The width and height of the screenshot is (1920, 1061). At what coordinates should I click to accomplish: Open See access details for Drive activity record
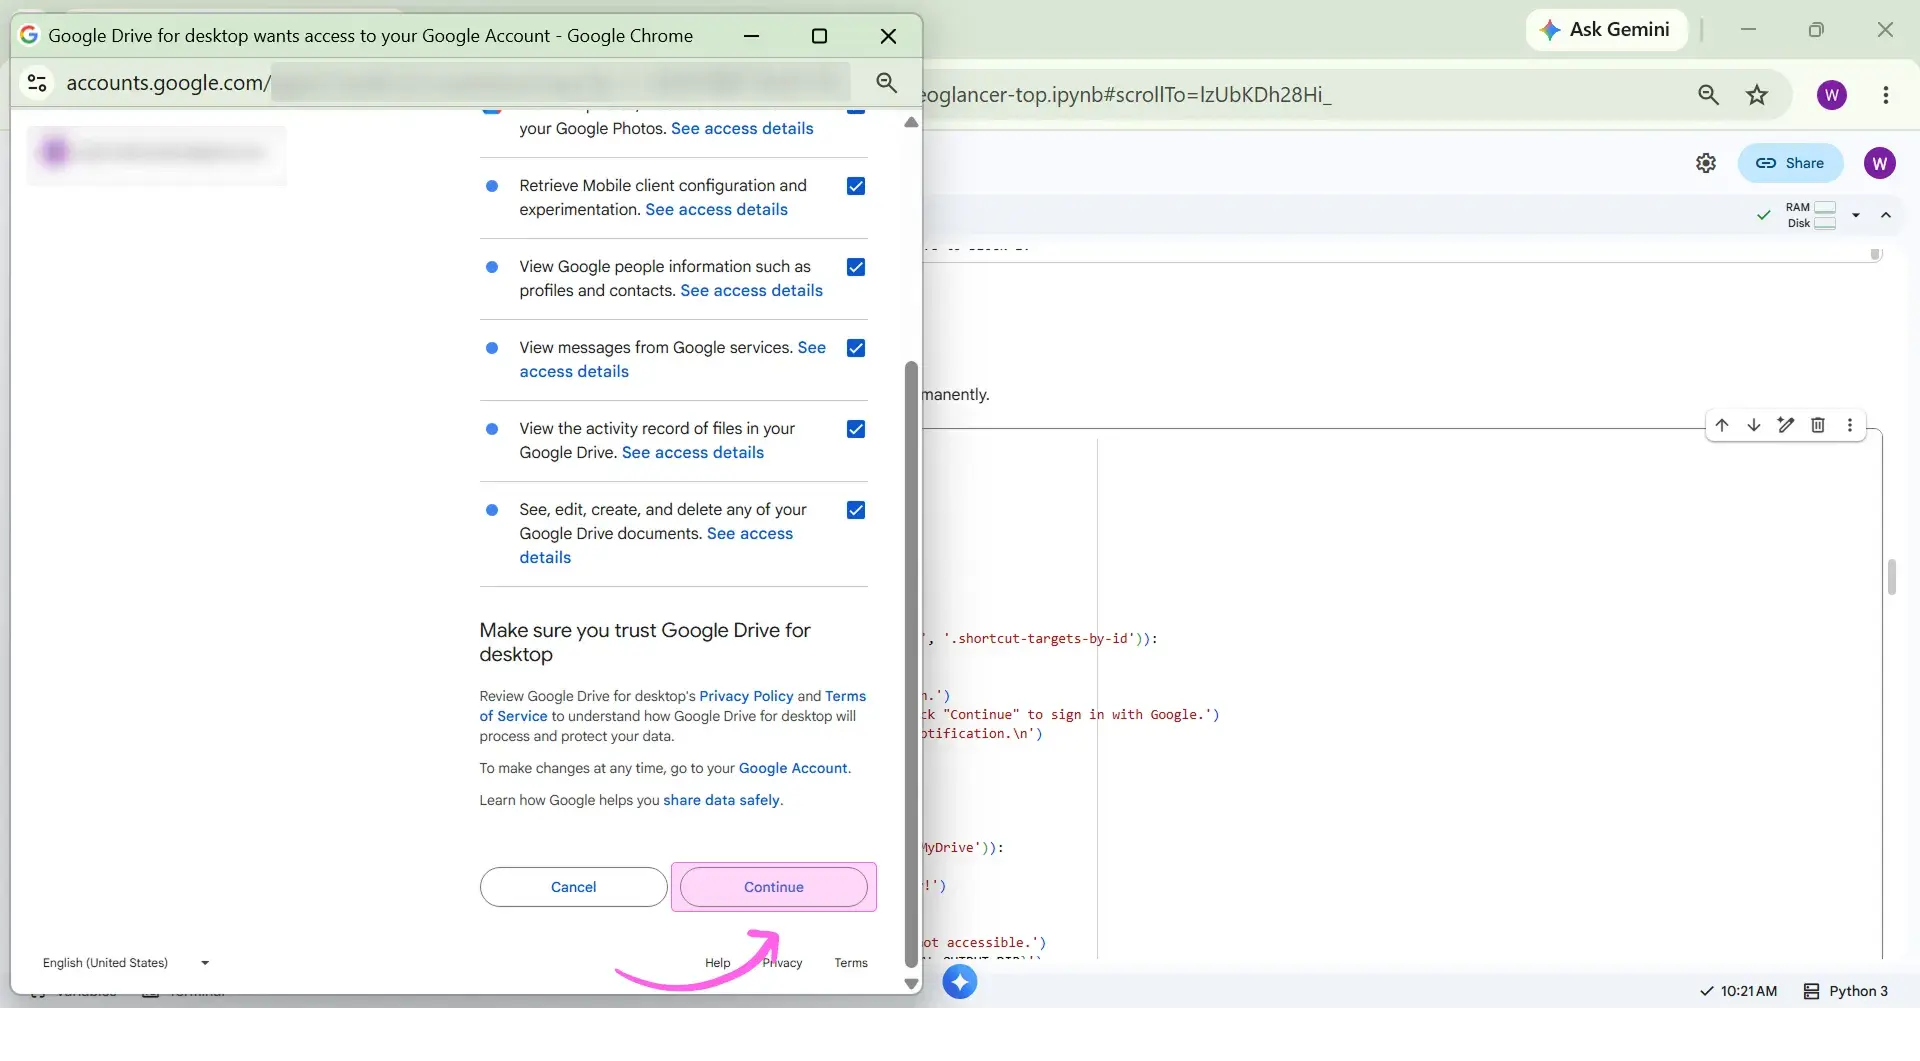692,453
